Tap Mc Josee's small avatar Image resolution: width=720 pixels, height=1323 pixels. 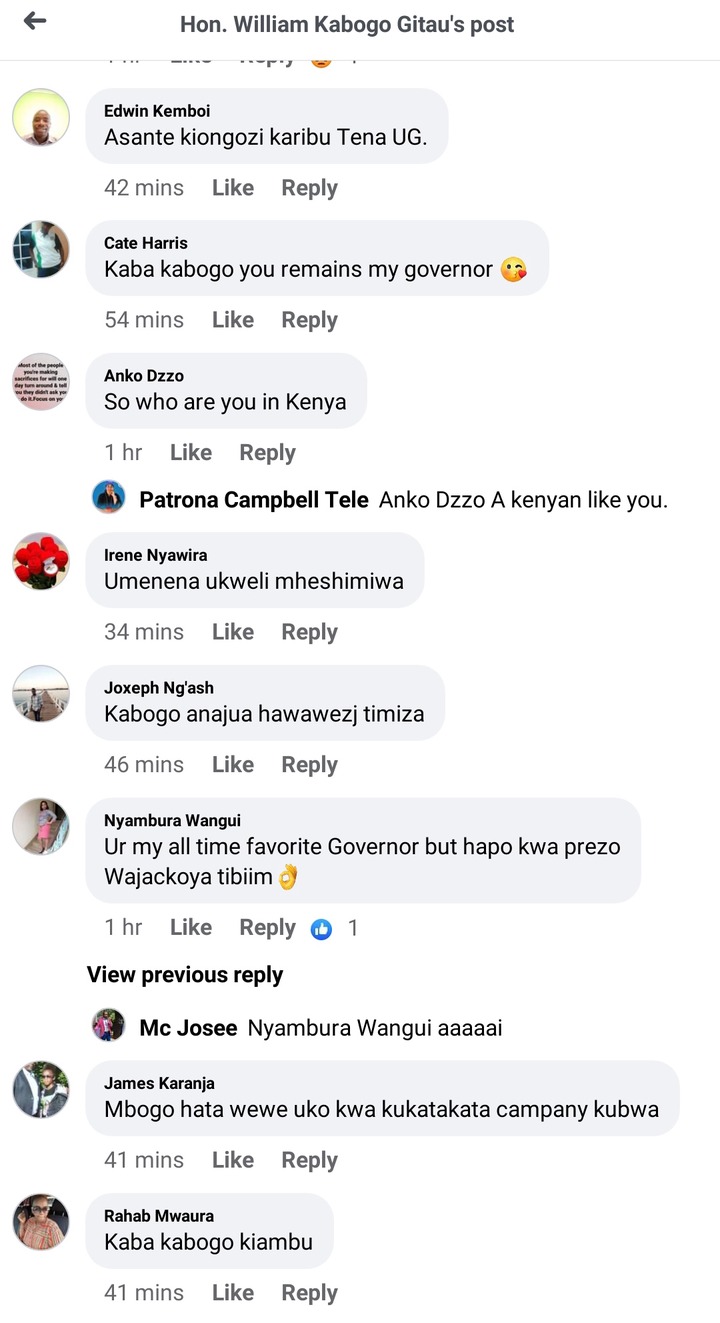pos(108,1025)
